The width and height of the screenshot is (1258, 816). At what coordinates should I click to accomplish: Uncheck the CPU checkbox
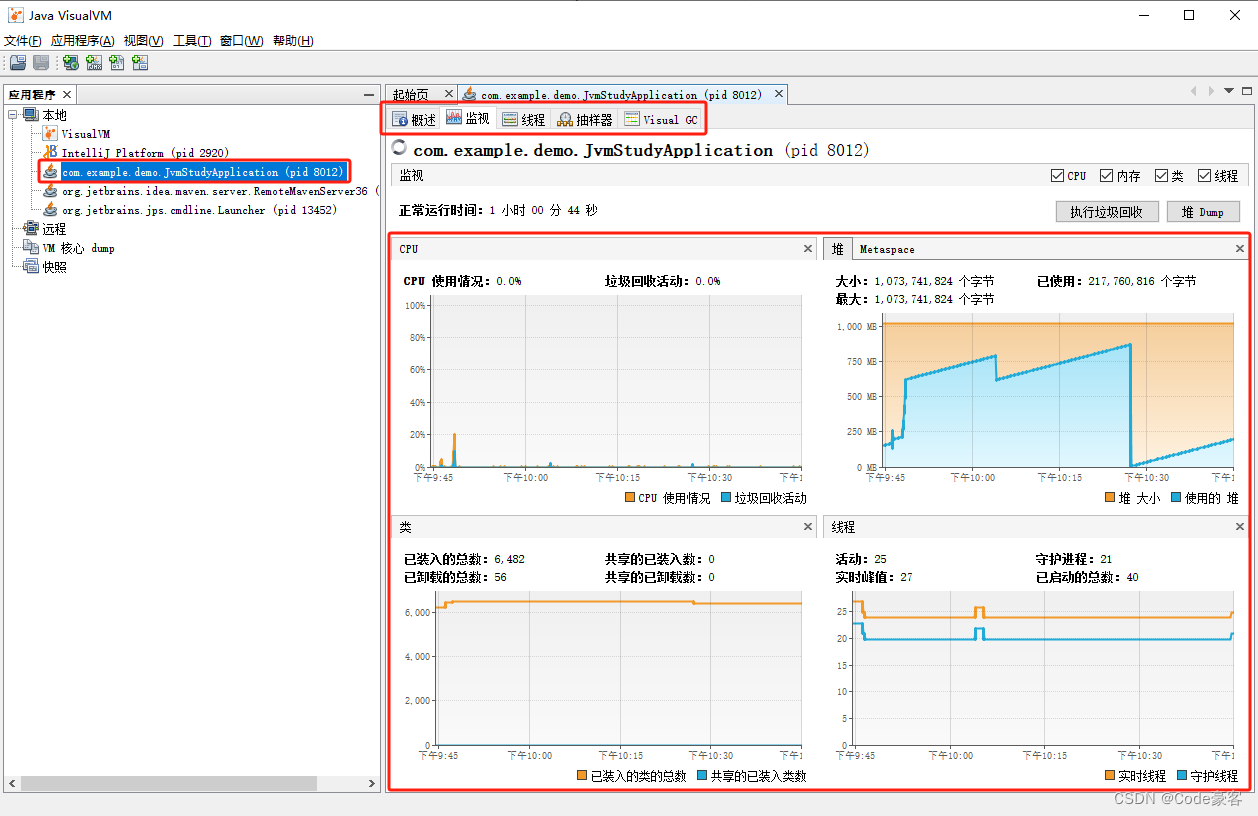1058,176
